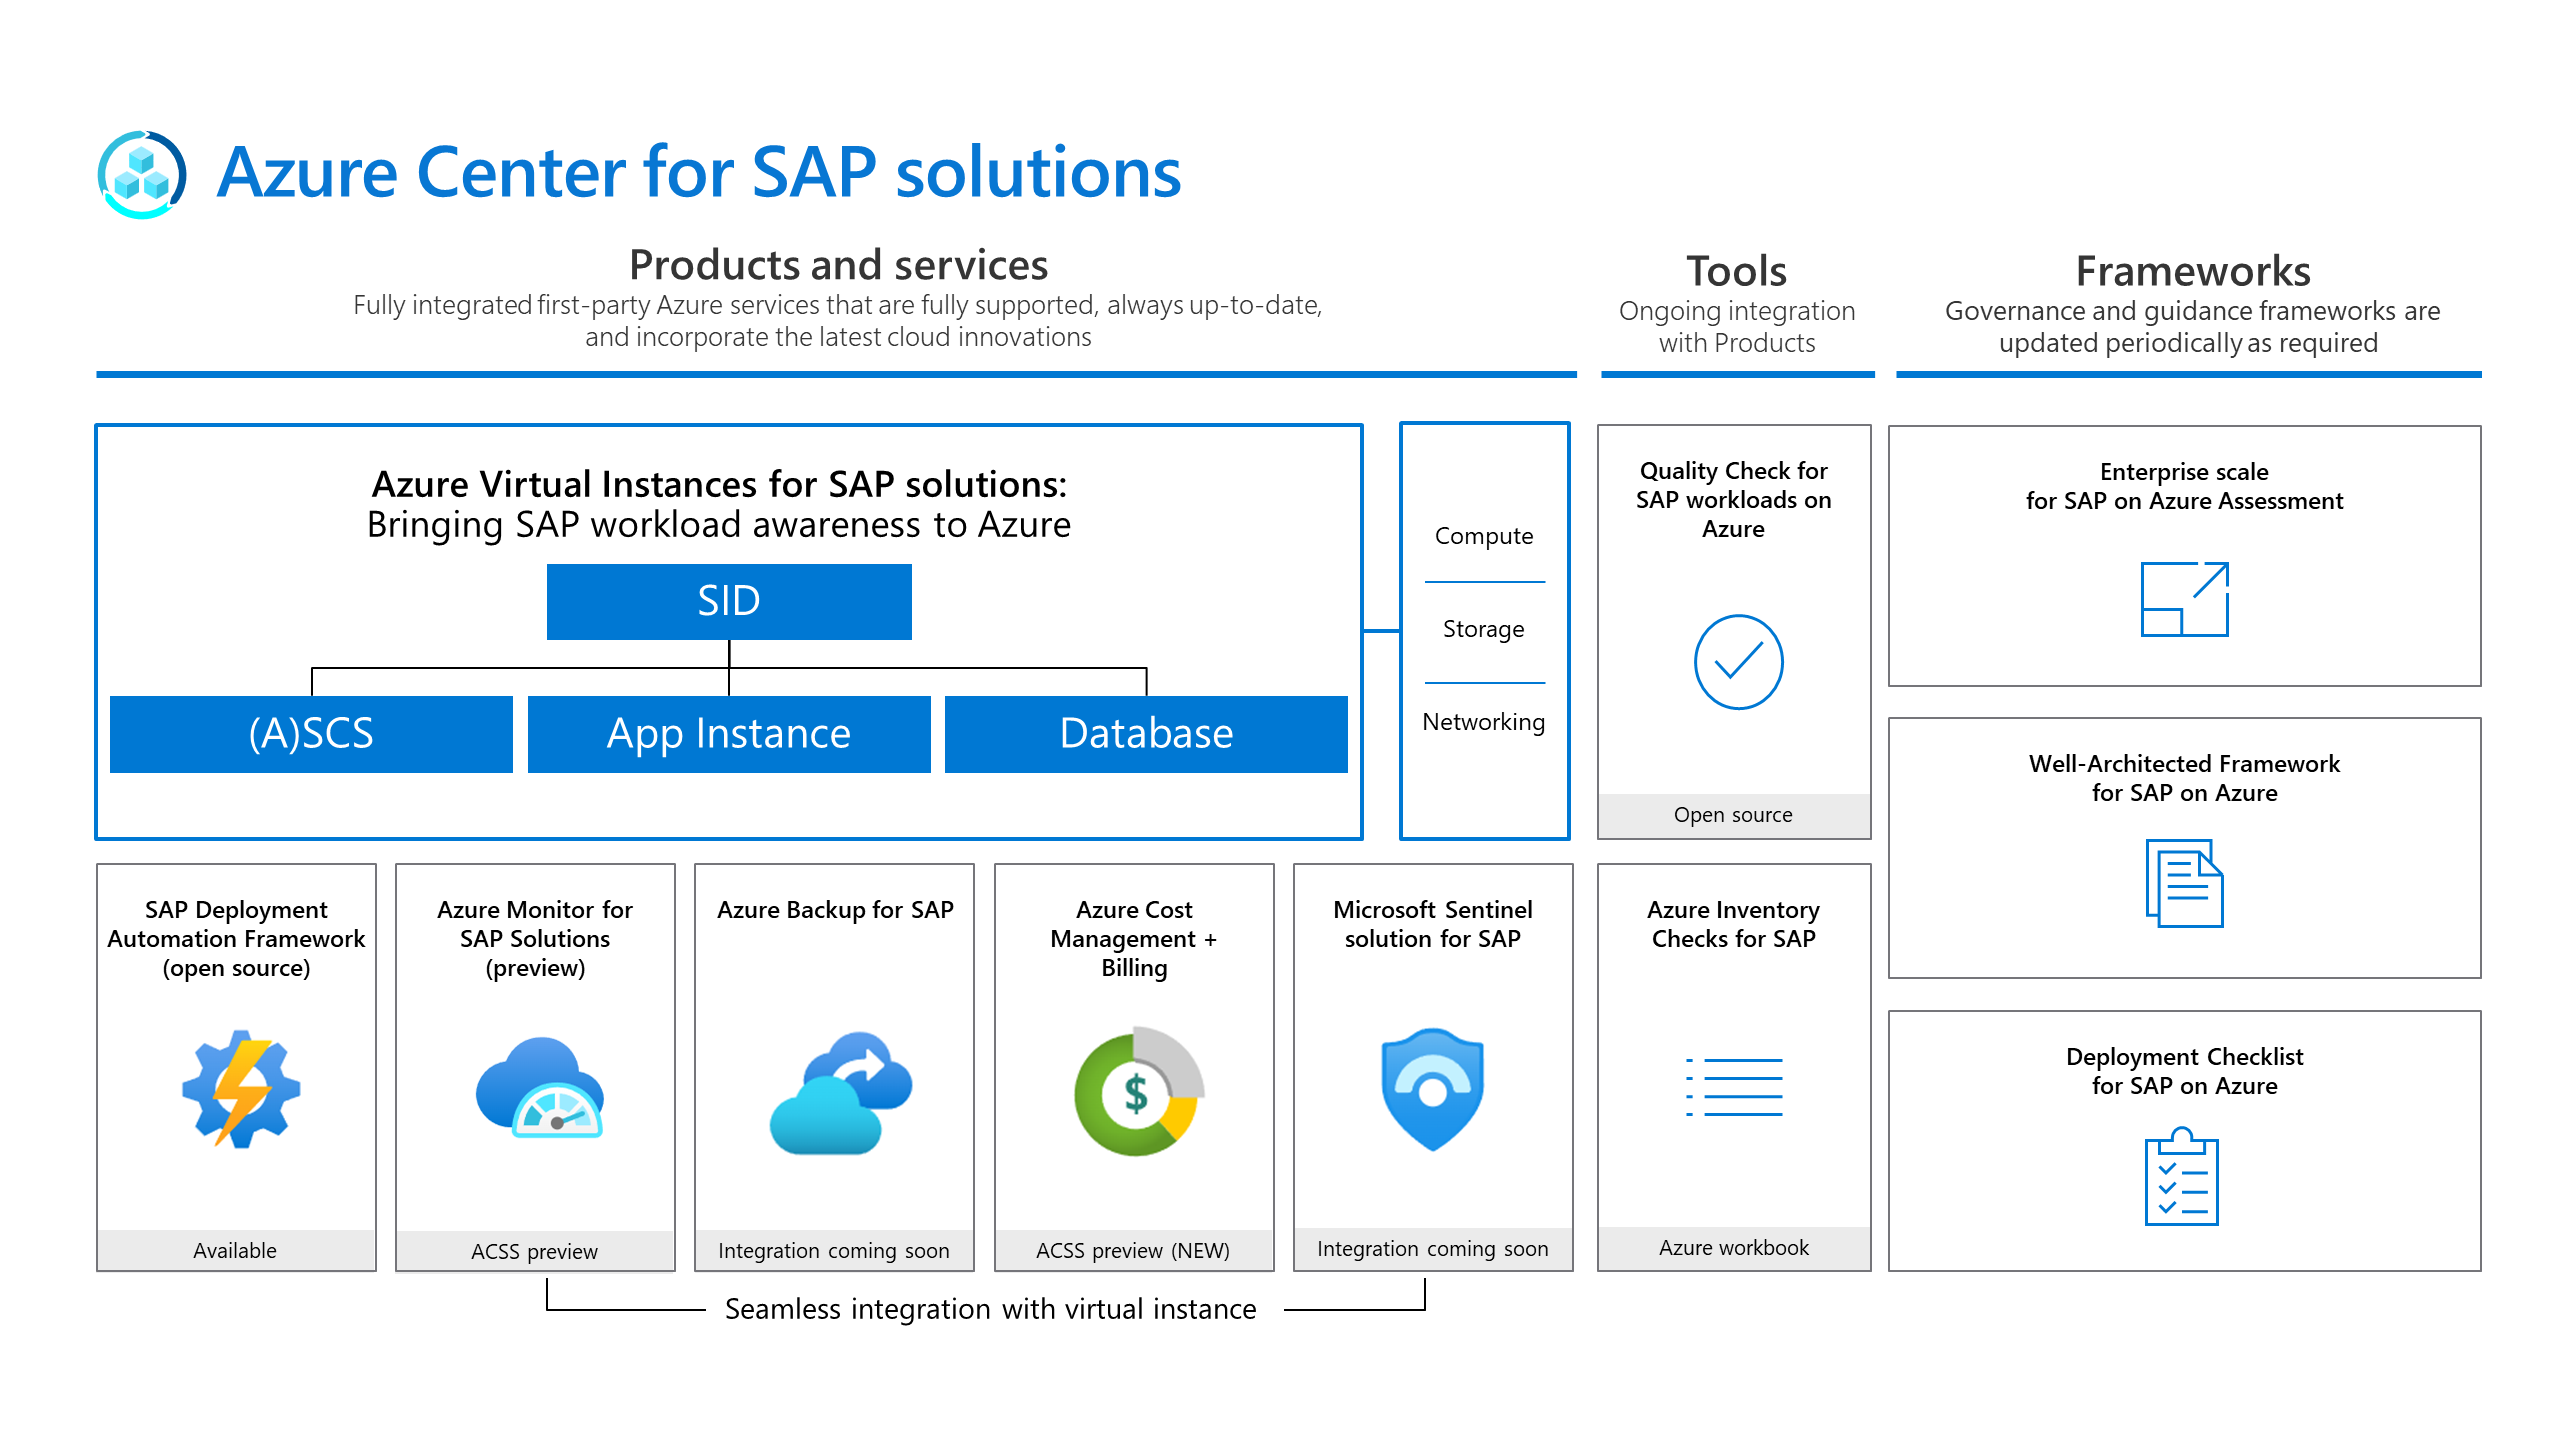Select the (A)SCS block
Screen dimensions: 2560x1440
pyautogui.click(x=311, y=734)
